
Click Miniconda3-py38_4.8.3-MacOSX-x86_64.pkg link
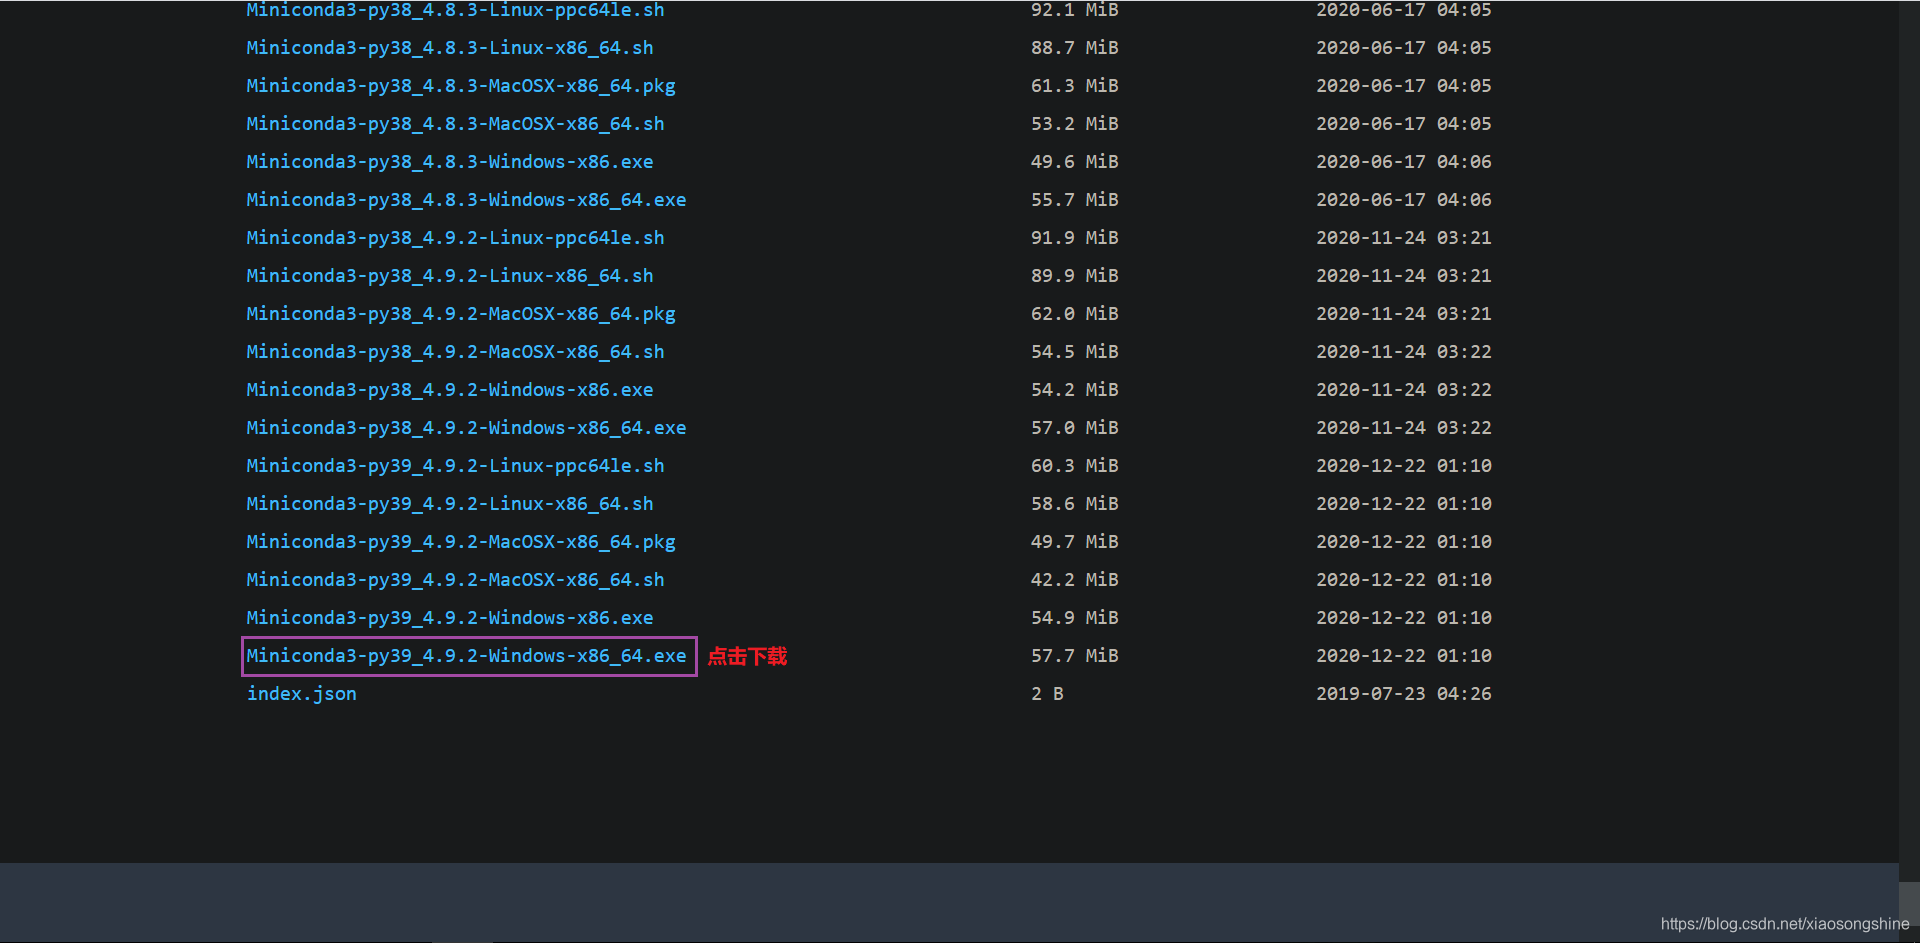click(461, 86)
